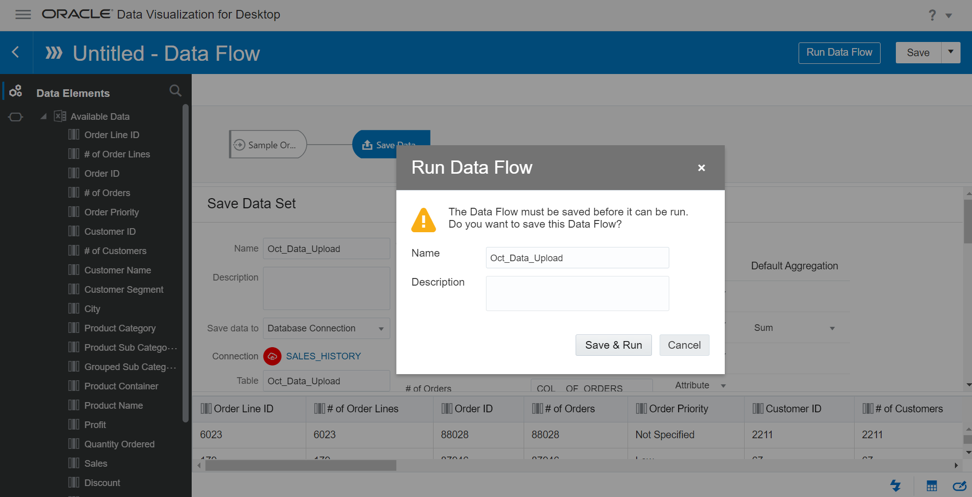The height and width of the screenshot is (497, 972).
Task: Edit the dialog Name field
Action: 577,258
